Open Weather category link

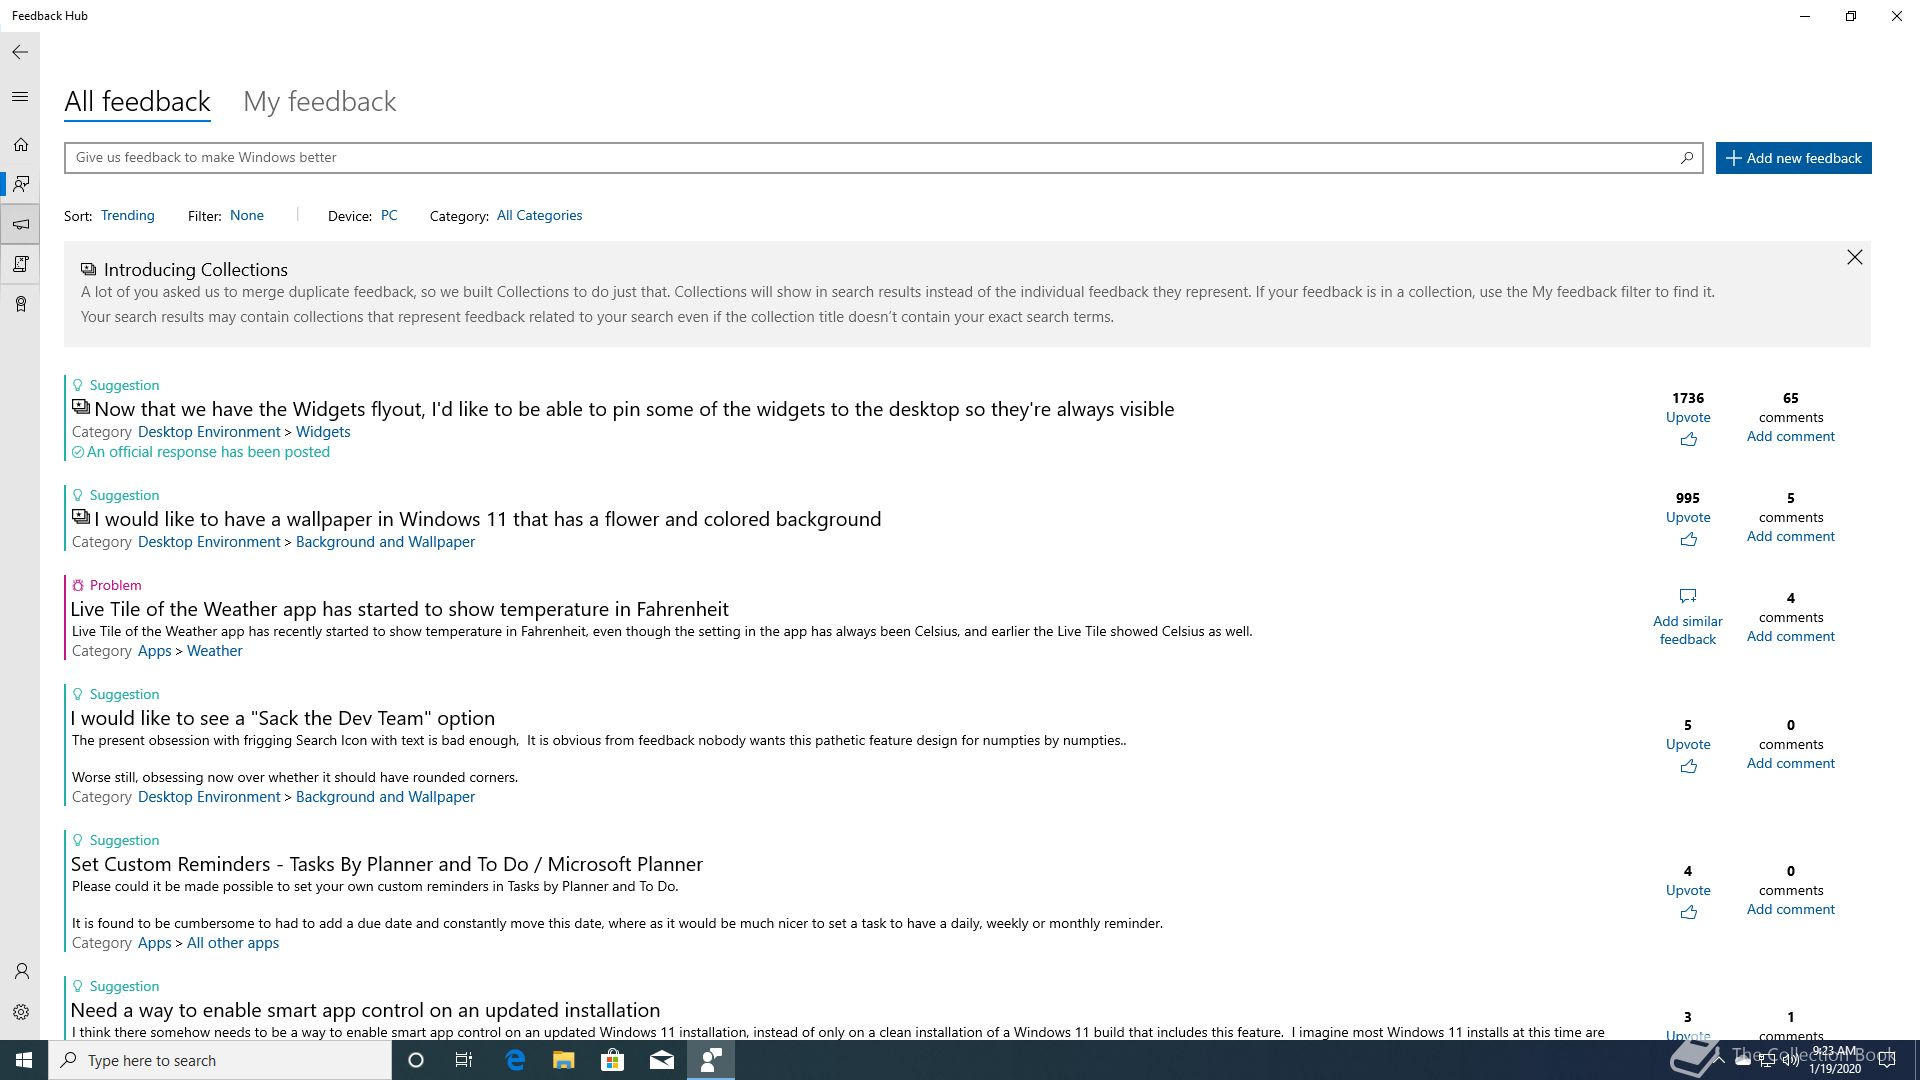pos(214,651)
